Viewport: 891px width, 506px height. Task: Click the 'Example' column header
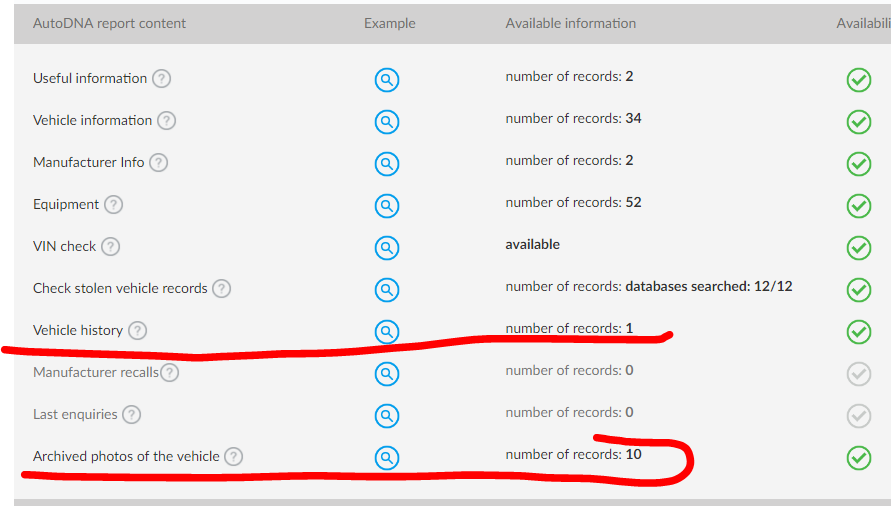(x=390, y=23)
